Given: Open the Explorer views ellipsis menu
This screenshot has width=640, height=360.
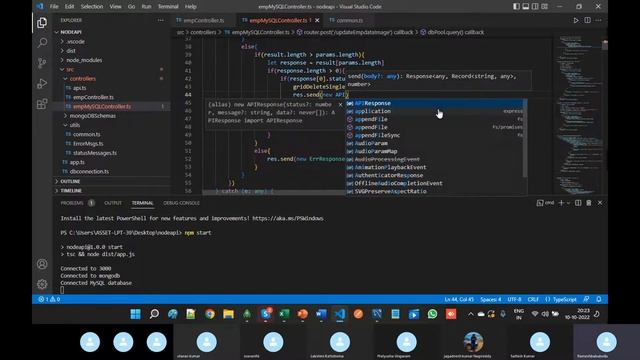Looking at the screenshot, I should [x=160, y=20].
